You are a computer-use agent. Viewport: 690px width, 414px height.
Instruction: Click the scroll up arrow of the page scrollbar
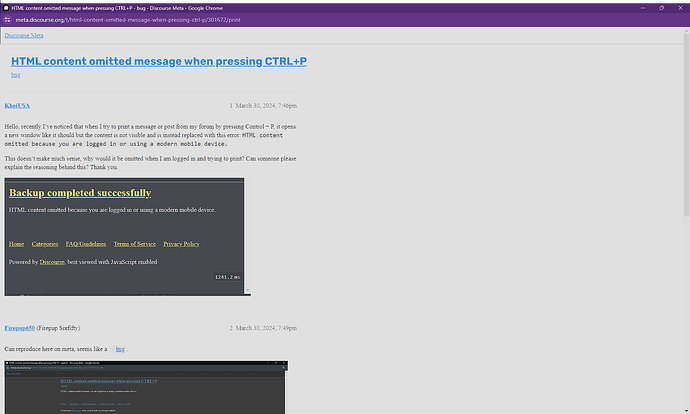(x=686, y=31)
